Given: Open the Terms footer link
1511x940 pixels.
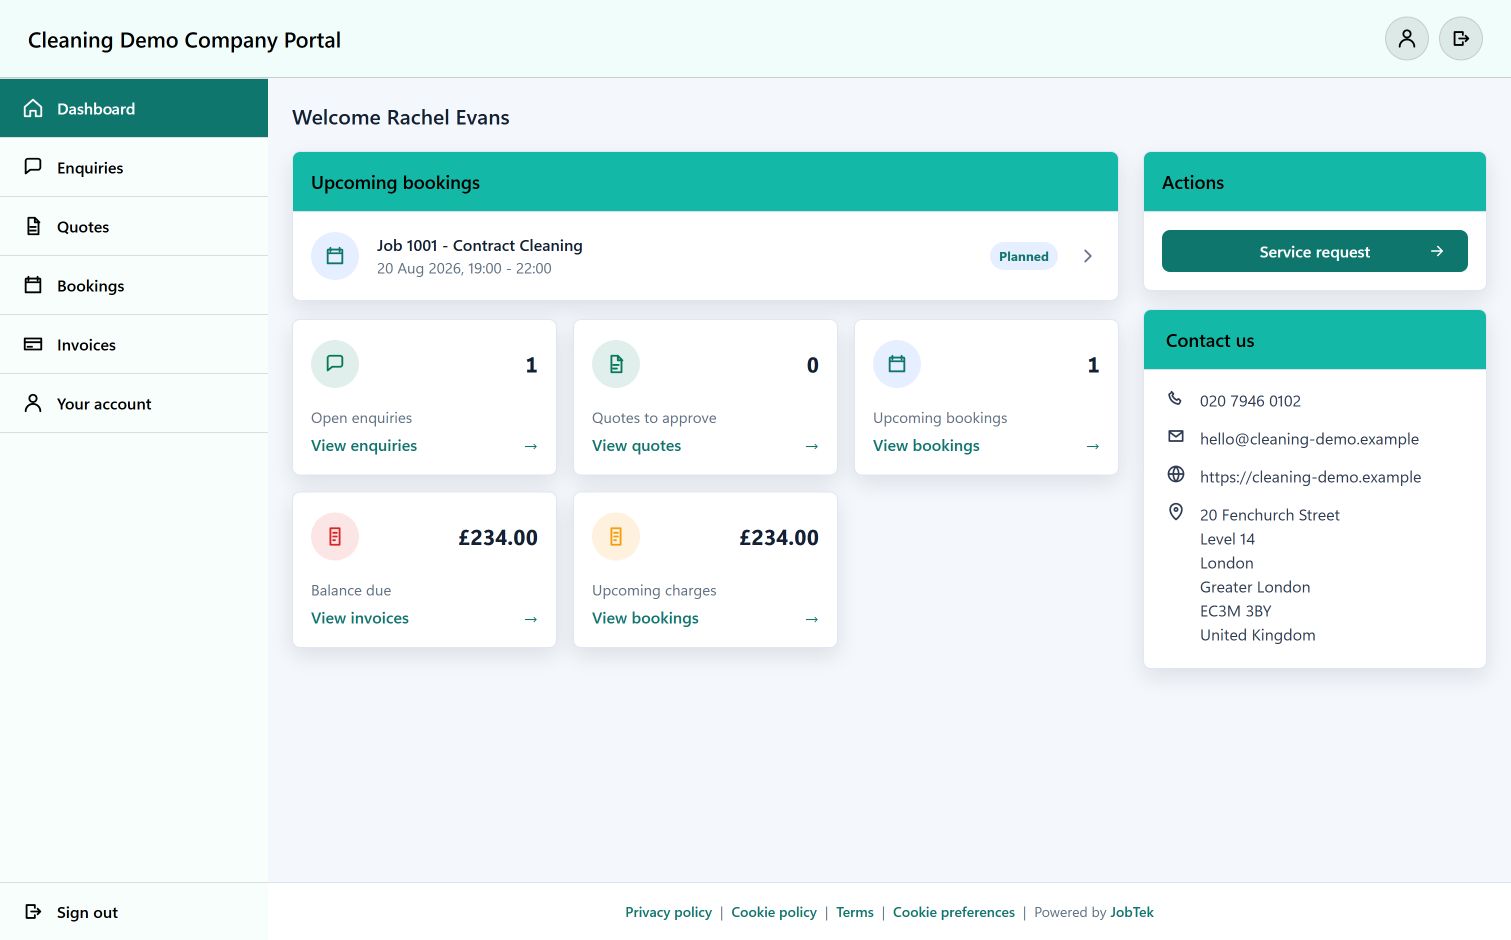Looking at the screenshot, I should 855,912.
